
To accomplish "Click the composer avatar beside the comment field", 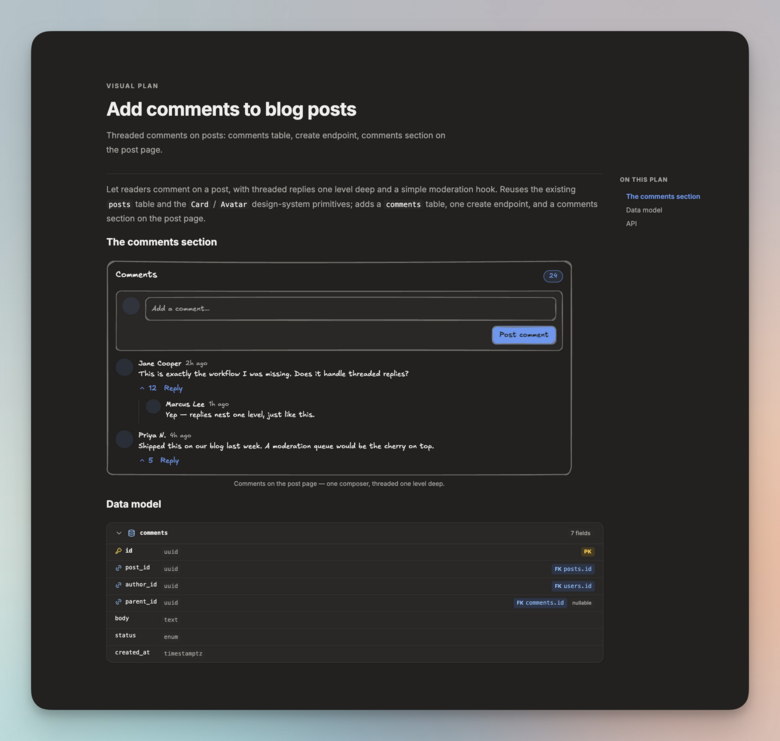I will (131, 306).
